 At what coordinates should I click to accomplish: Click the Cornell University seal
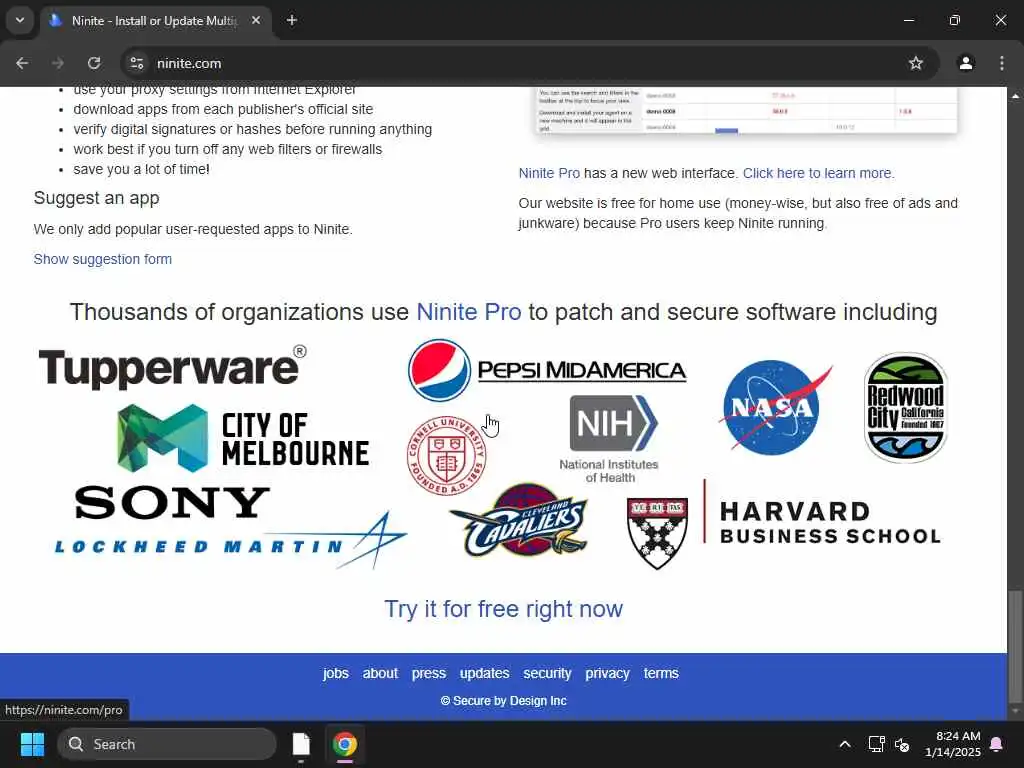447,455
